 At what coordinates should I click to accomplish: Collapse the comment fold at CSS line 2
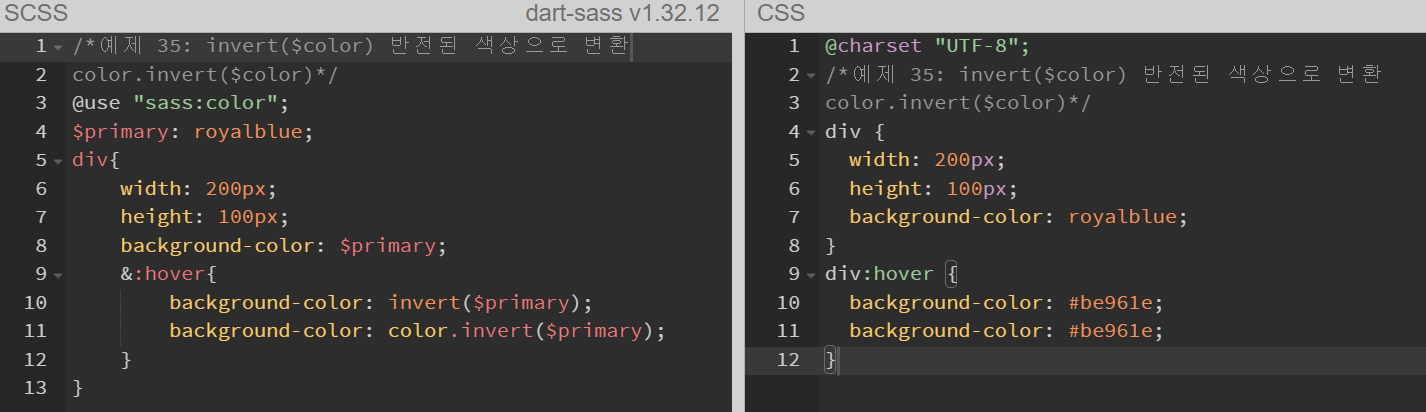pyautogui.click(x=811, y=75)
